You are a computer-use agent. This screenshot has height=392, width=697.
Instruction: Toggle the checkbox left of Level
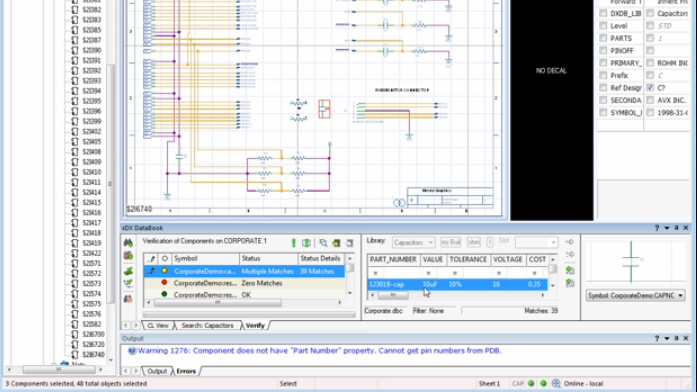(603, 26)
